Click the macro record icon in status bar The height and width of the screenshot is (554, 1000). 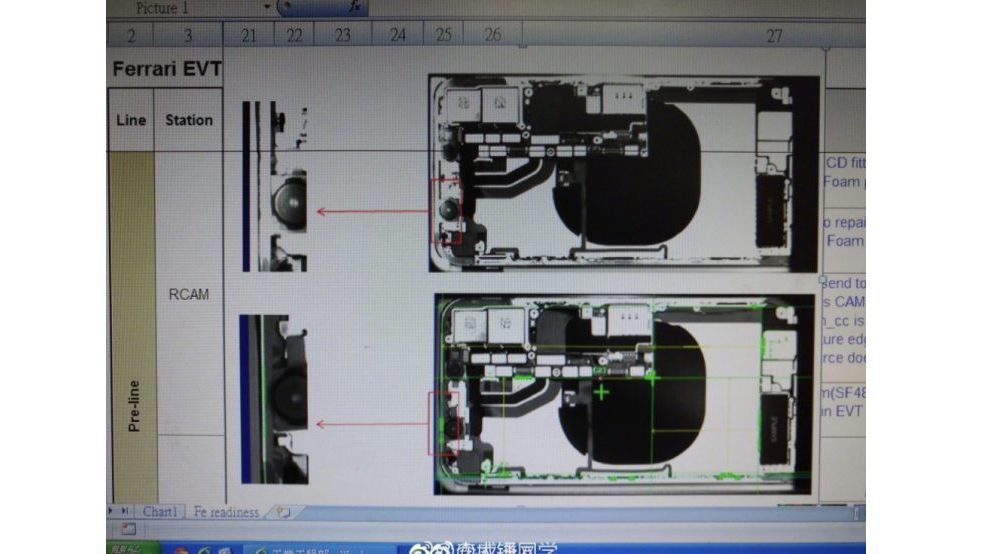(x=129, y=528)
